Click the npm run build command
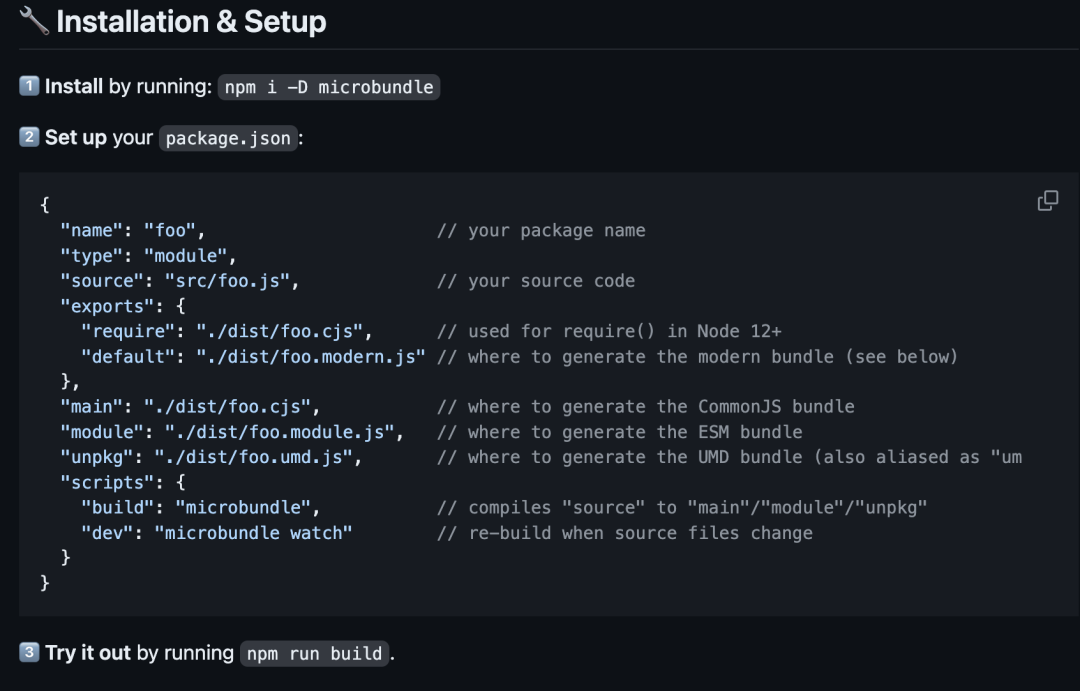The image size is (1080, 691). pos(314,653)
